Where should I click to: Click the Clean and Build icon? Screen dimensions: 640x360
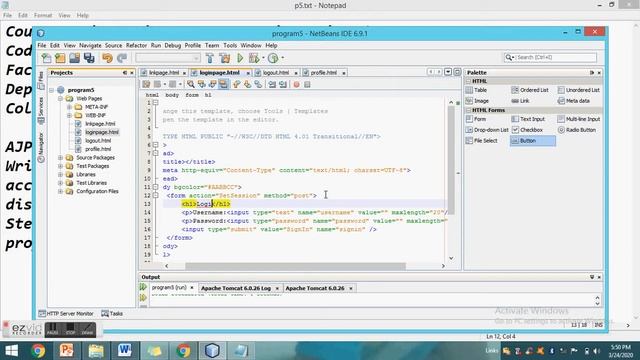[x=224, y=58]
